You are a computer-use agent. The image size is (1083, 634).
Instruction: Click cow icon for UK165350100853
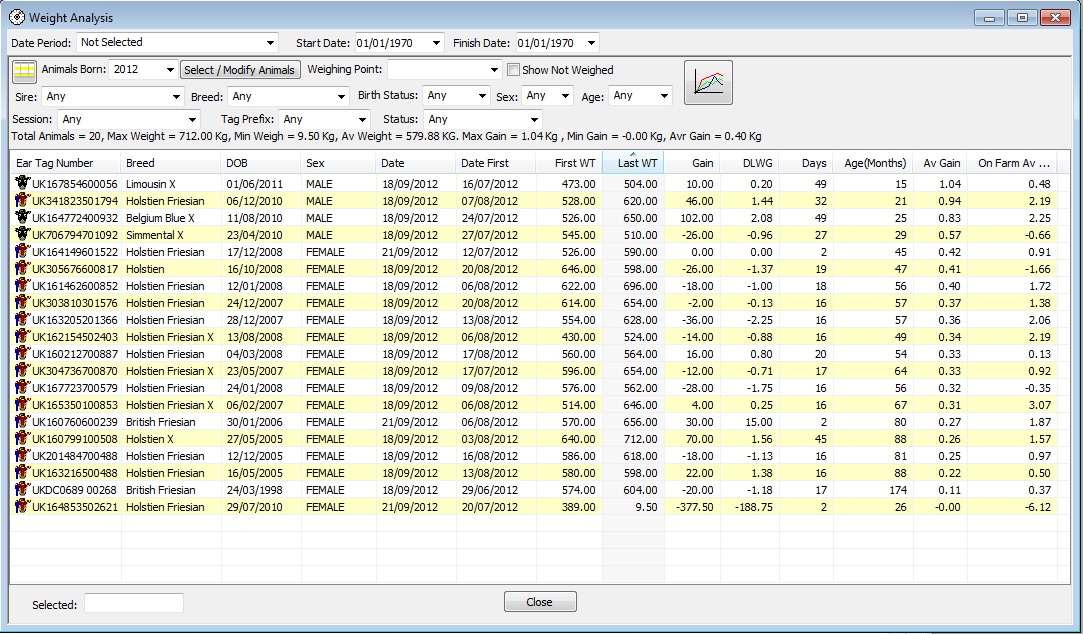coord(23,403)
